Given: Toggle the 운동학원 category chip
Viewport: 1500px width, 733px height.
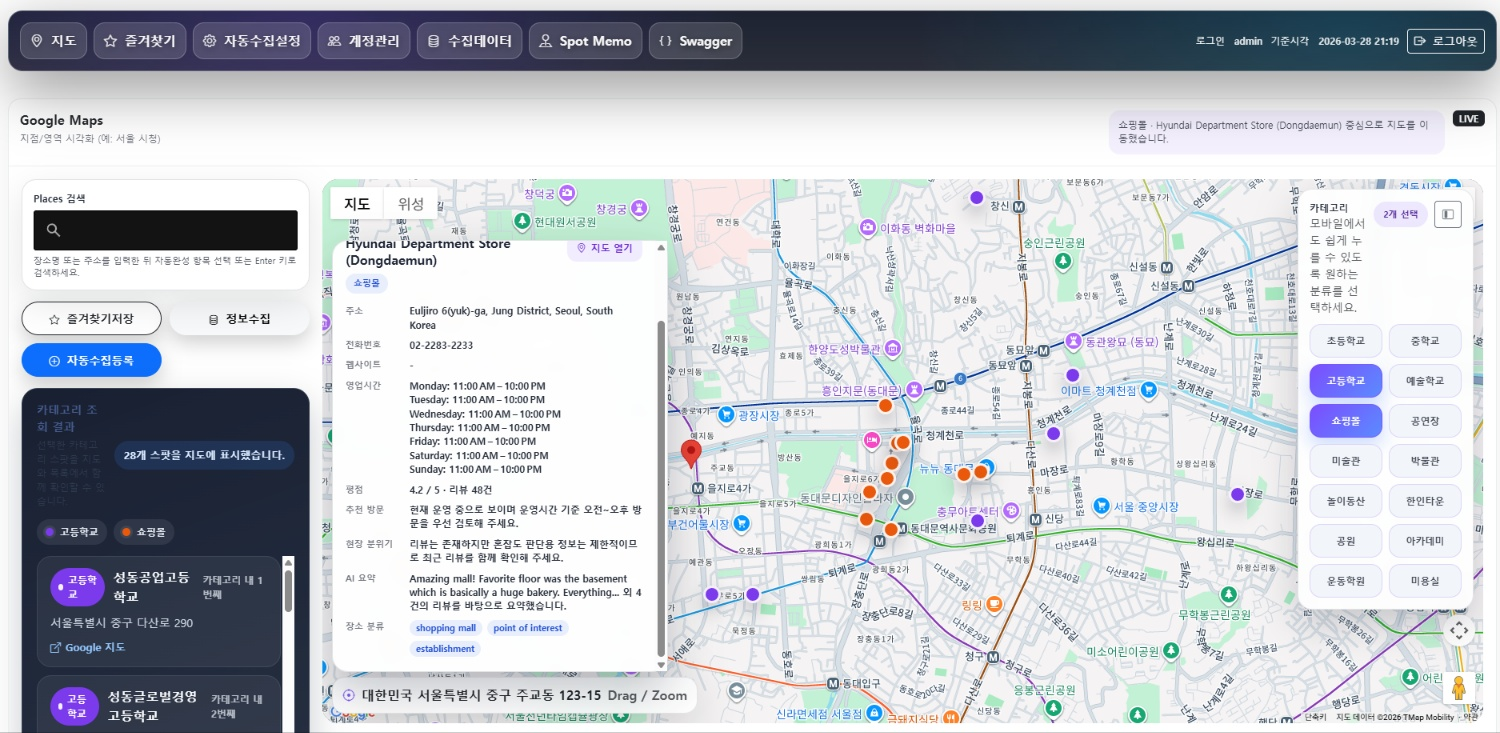Looking at the screenshot, I should pyautogui.click(x=1346, y=581).
